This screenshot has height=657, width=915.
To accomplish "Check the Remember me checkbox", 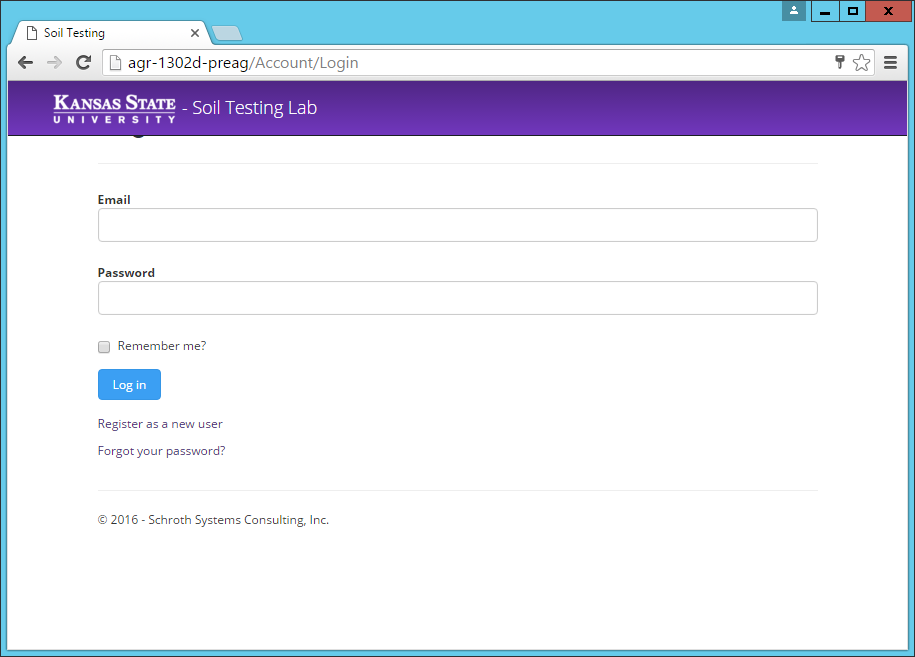I will (x=104, y=347).
